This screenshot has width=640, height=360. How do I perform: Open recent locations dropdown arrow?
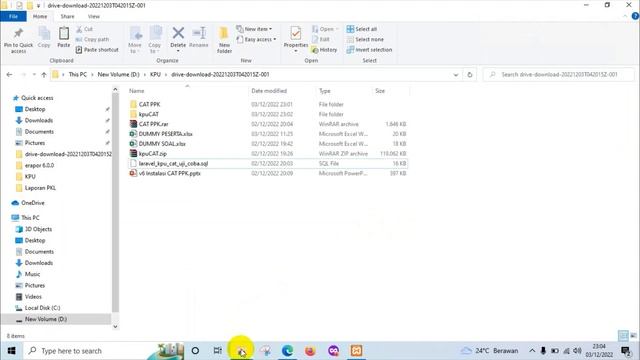[x=34, y=75]
